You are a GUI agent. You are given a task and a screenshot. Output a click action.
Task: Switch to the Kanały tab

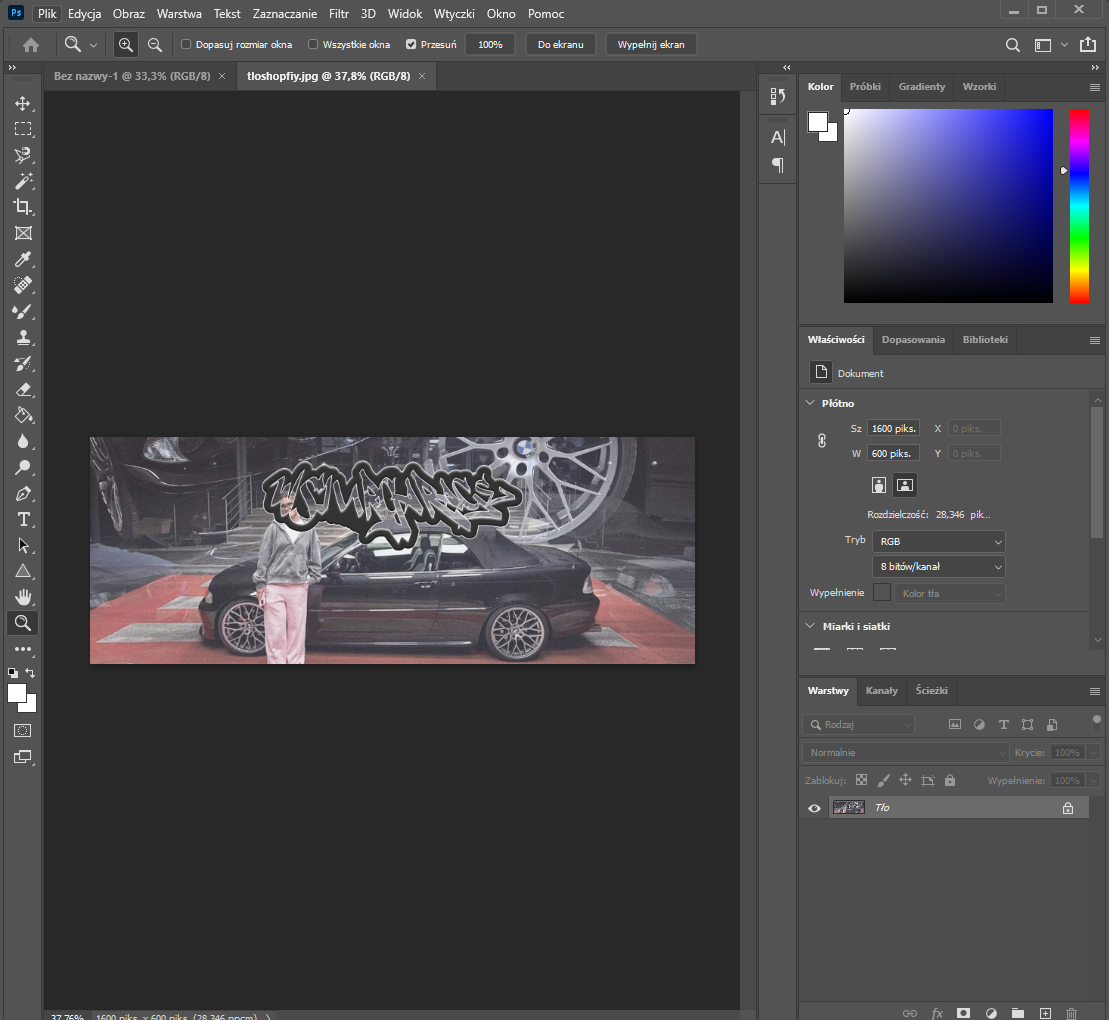point(881,690)
